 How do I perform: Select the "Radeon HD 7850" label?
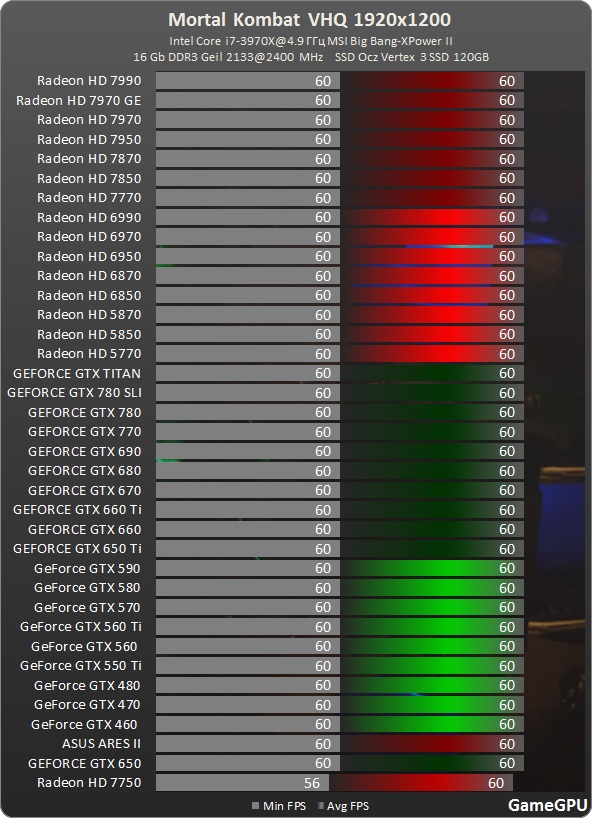point(89,178)
